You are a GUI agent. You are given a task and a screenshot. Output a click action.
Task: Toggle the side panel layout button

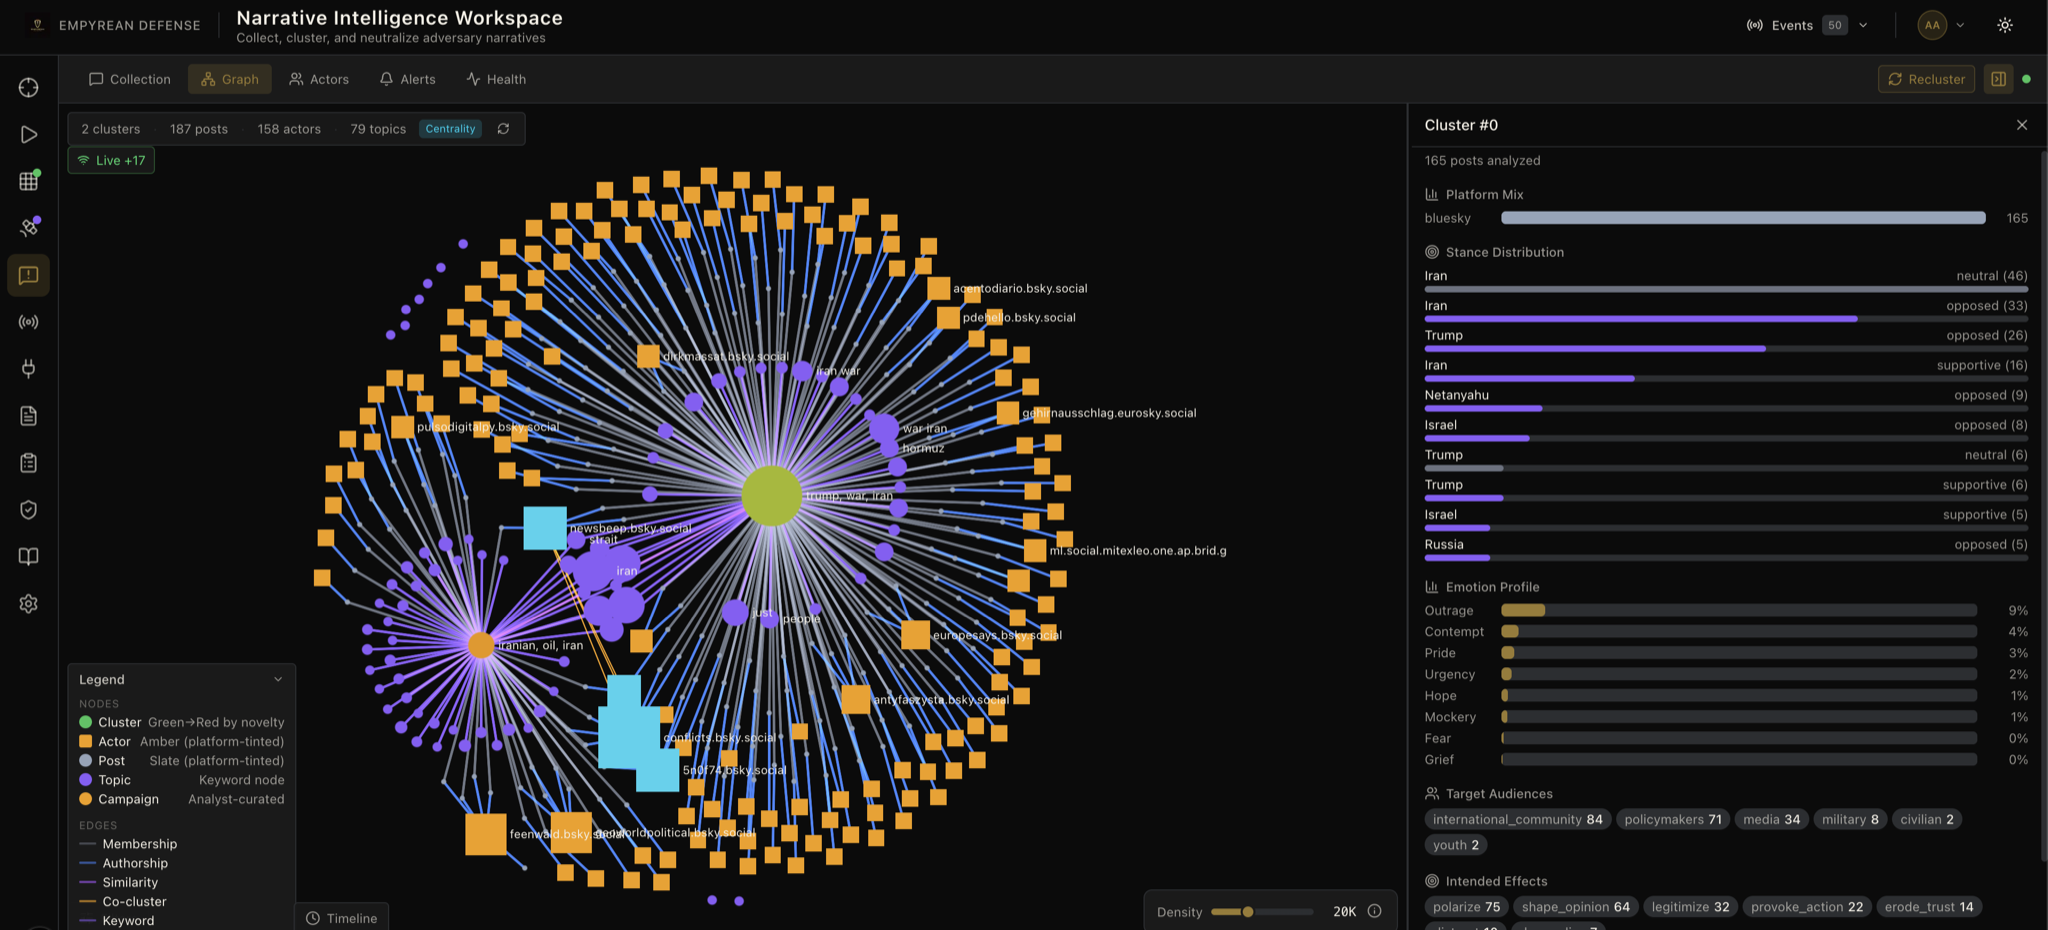point(1998,79)
